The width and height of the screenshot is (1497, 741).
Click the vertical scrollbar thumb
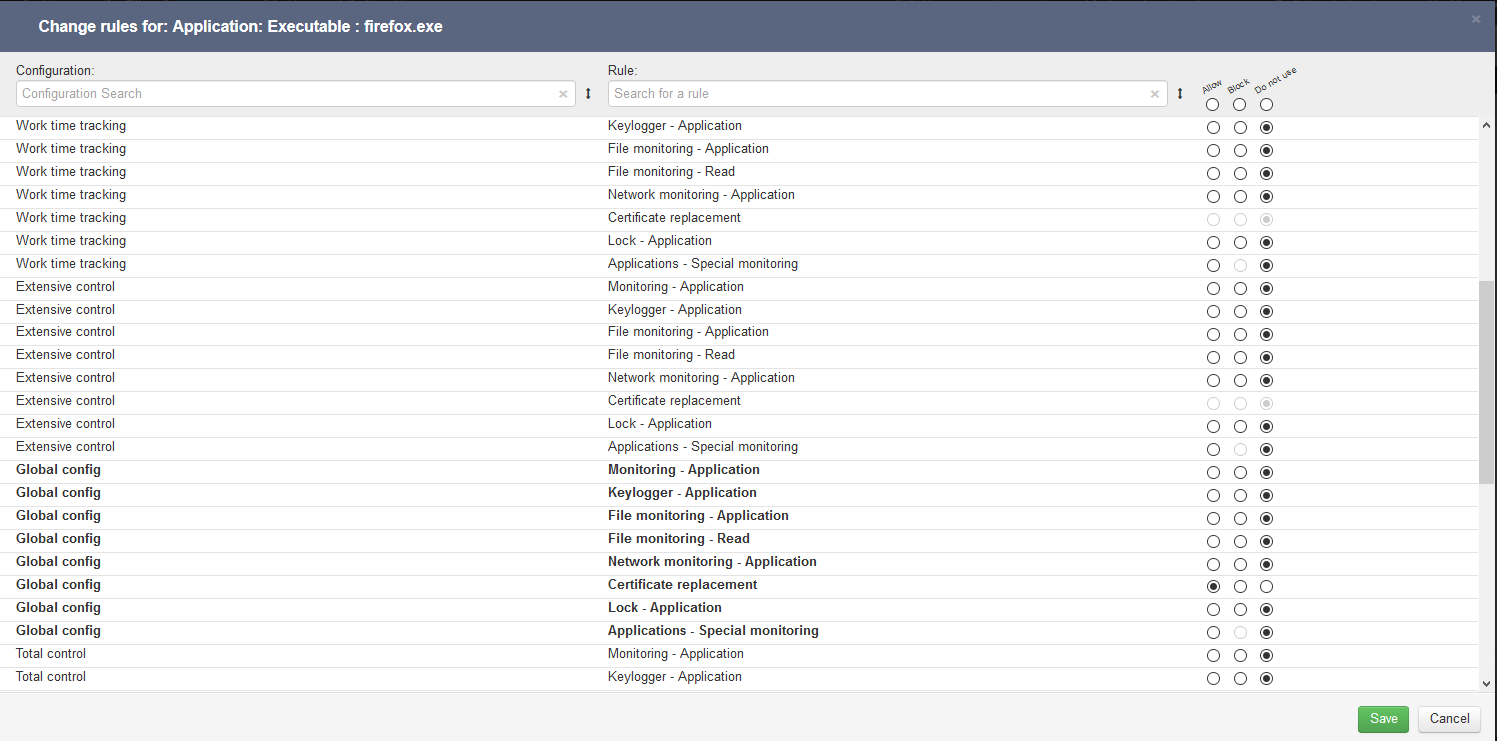coord(1486,380)
